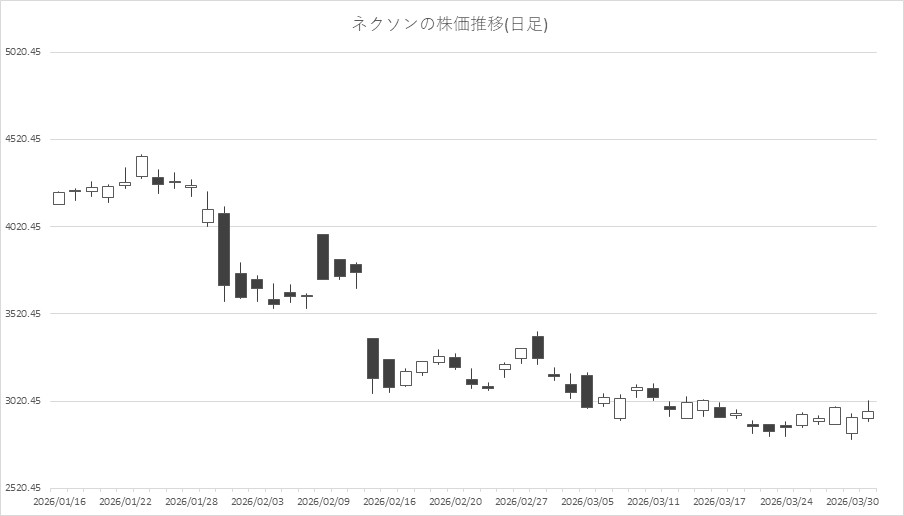Click the 2026/01/28 date axis label
Image resolution: width=904 pixels, height=516 pixels.
190,501
